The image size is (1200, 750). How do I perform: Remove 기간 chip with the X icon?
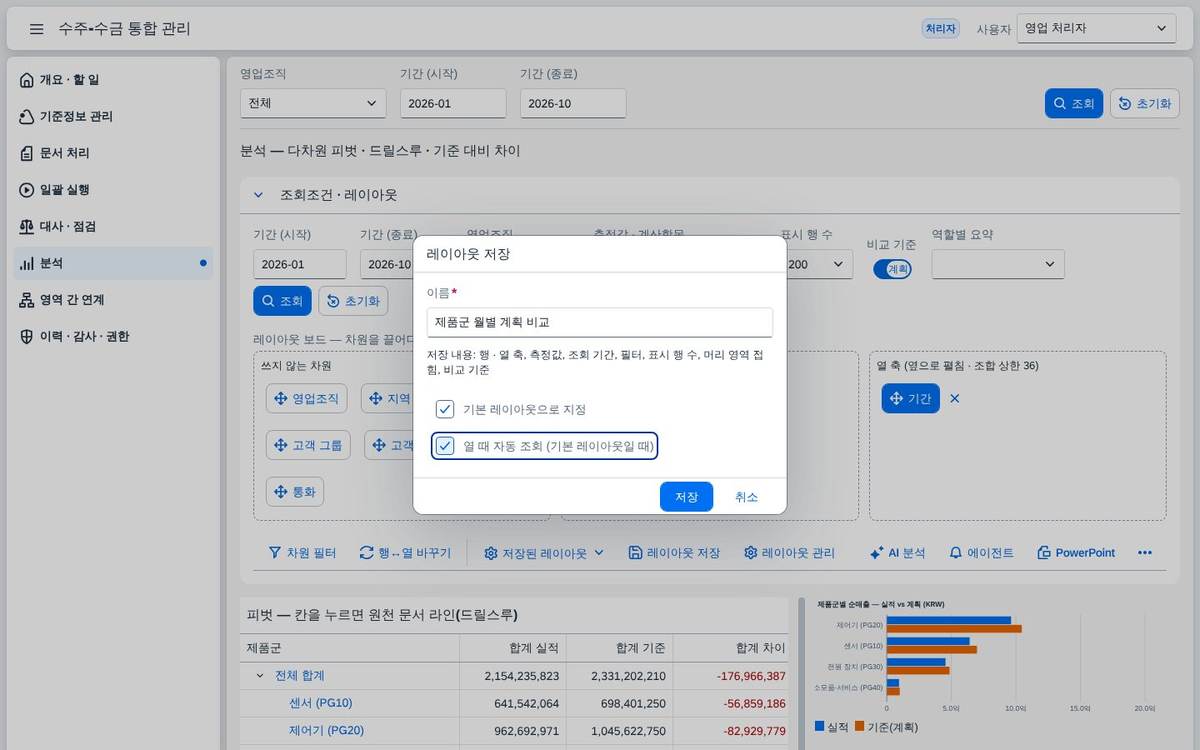(x=955, y=398)
